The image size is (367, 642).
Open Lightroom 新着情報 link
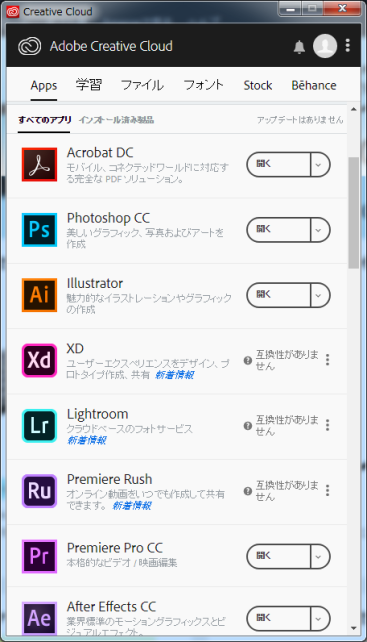pos(86,441)
